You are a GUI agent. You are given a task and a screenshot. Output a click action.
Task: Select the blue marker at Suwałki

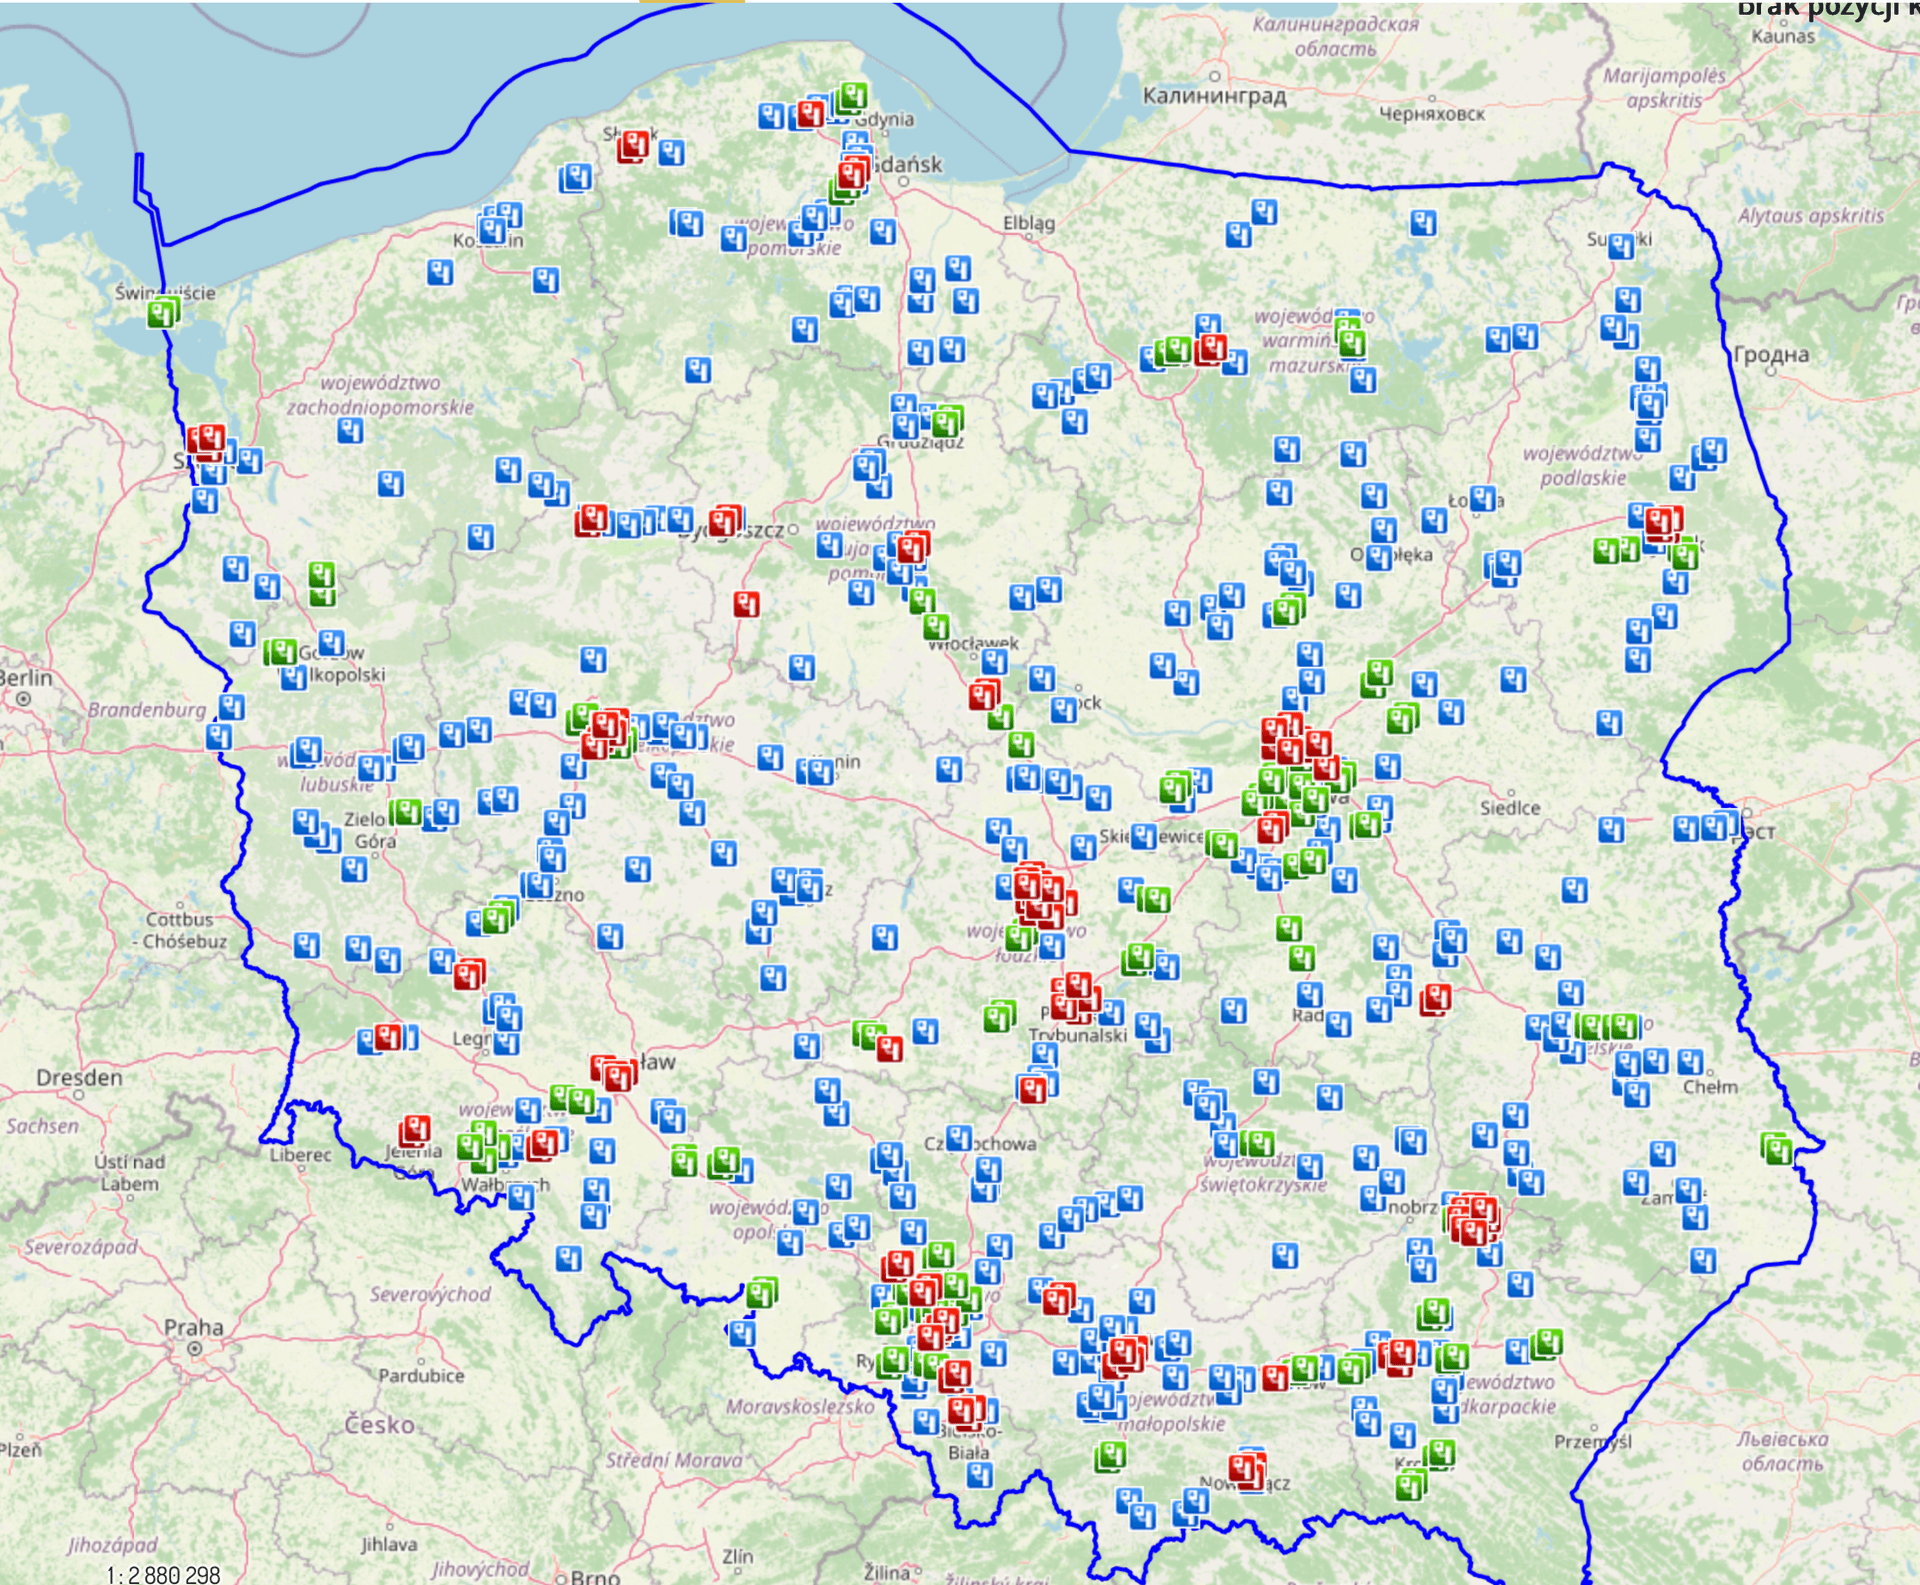pyautogui.click(x=1621, y=245)
